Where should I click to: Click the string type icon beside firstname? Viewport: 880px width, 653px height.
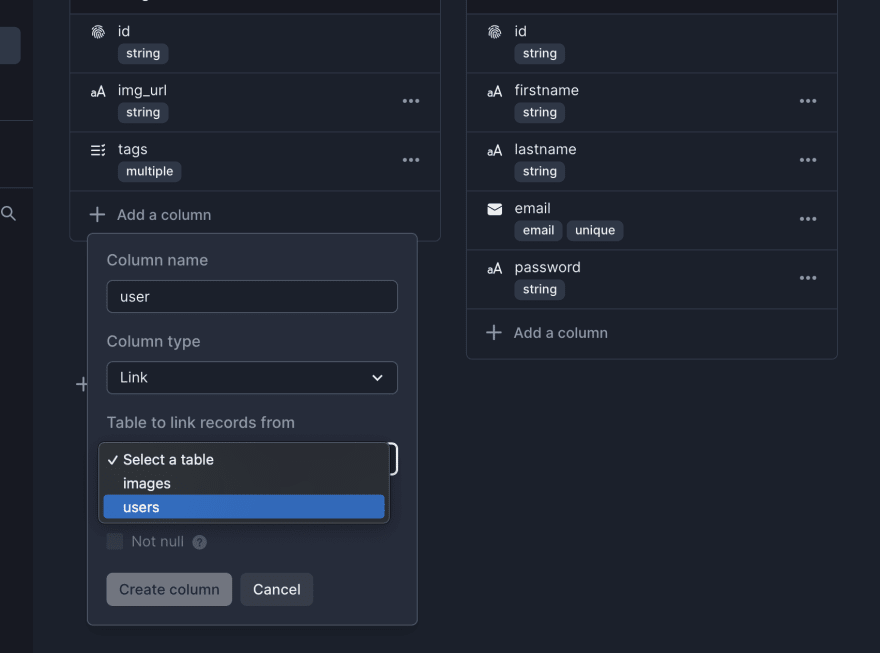(494, 91)
